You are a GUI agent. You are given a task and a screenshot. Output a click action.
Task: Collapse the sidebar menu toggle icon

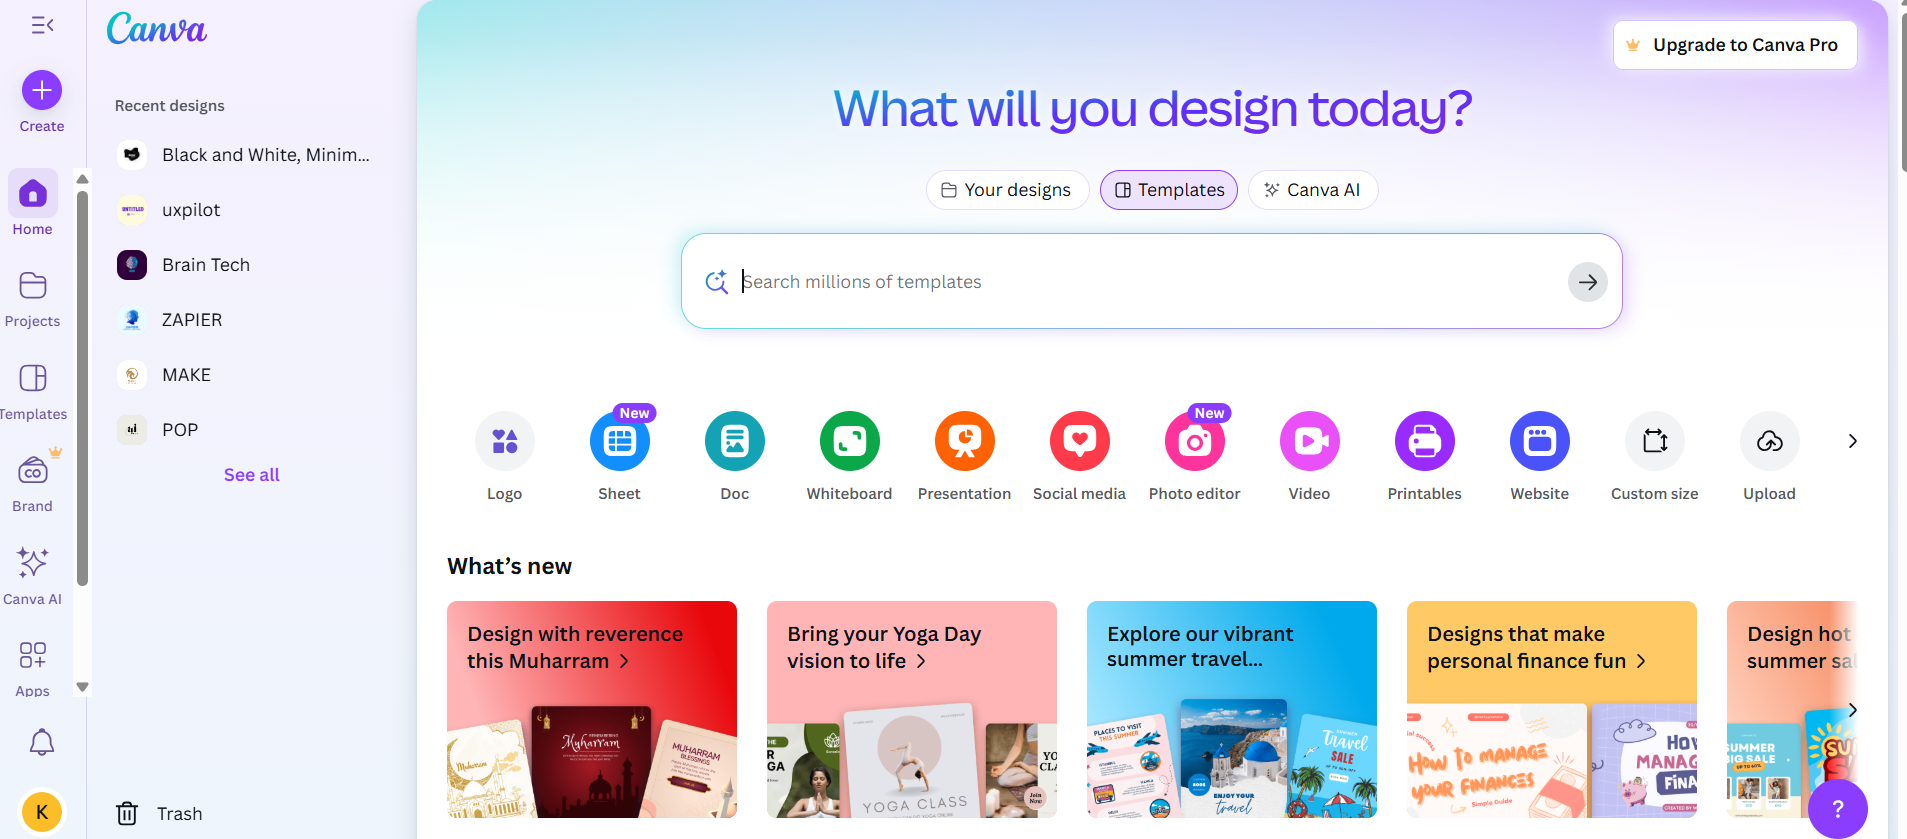(42, 25)
